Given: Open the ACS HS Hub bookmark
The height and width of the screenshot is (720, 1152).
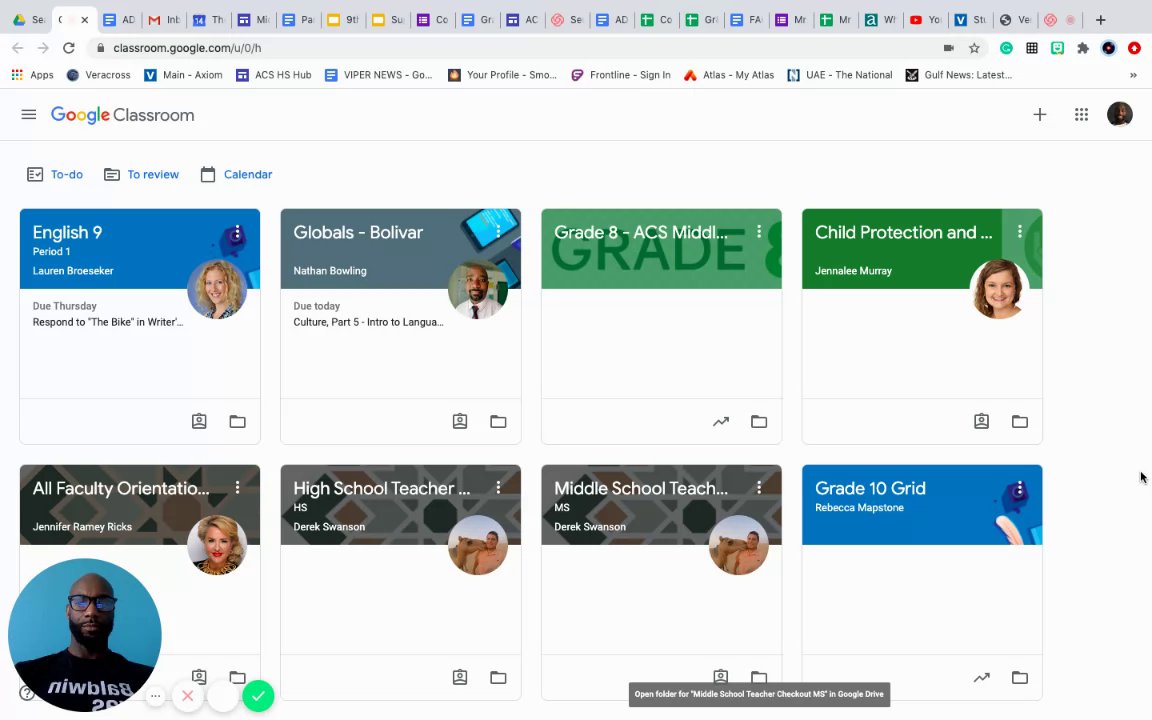Looking at the screenshot, I should (x=273, y=75).
